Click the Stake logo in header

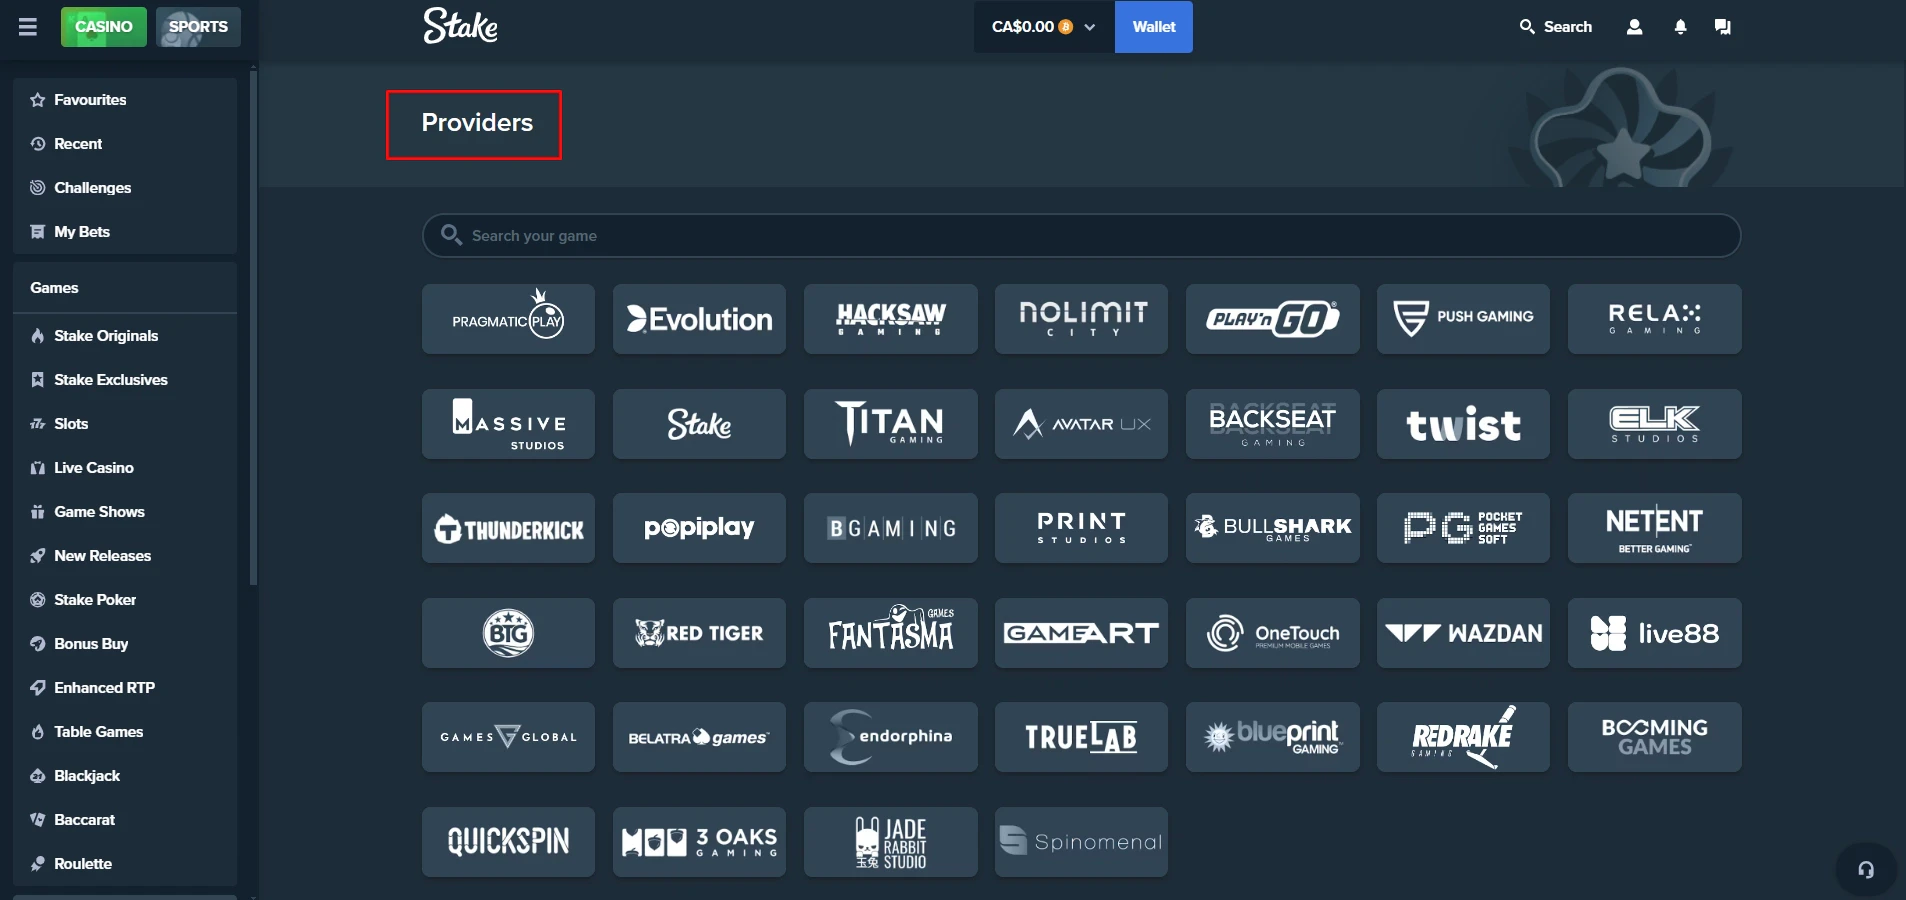[x=460, y=26]
